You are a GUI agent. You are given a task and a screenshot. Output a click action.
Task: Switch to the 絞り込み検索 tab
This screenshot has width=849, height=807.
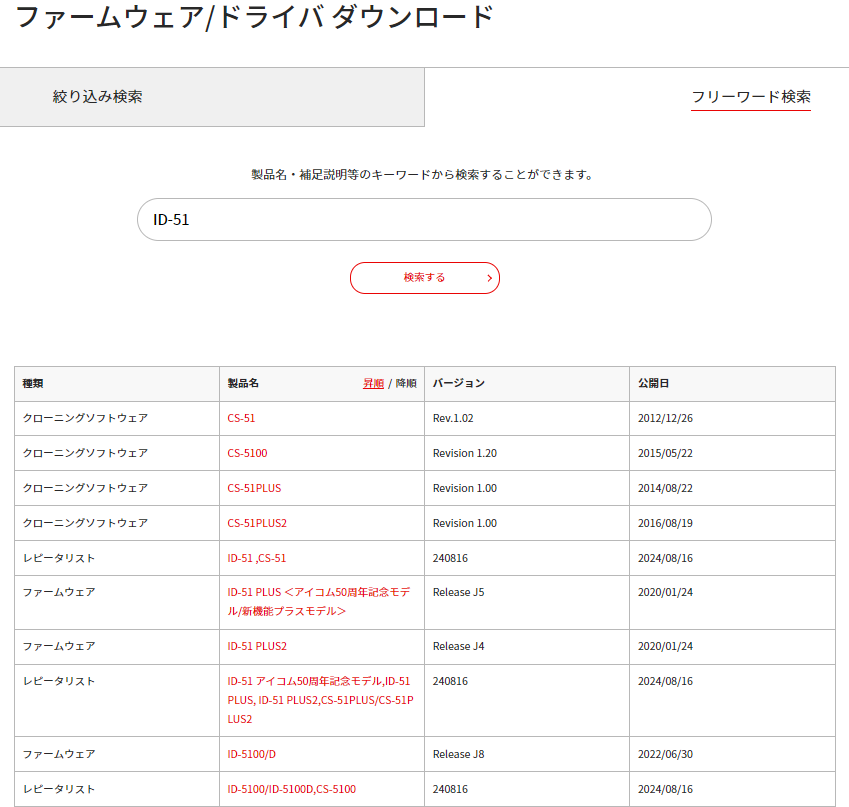click(x=212, y=97)
